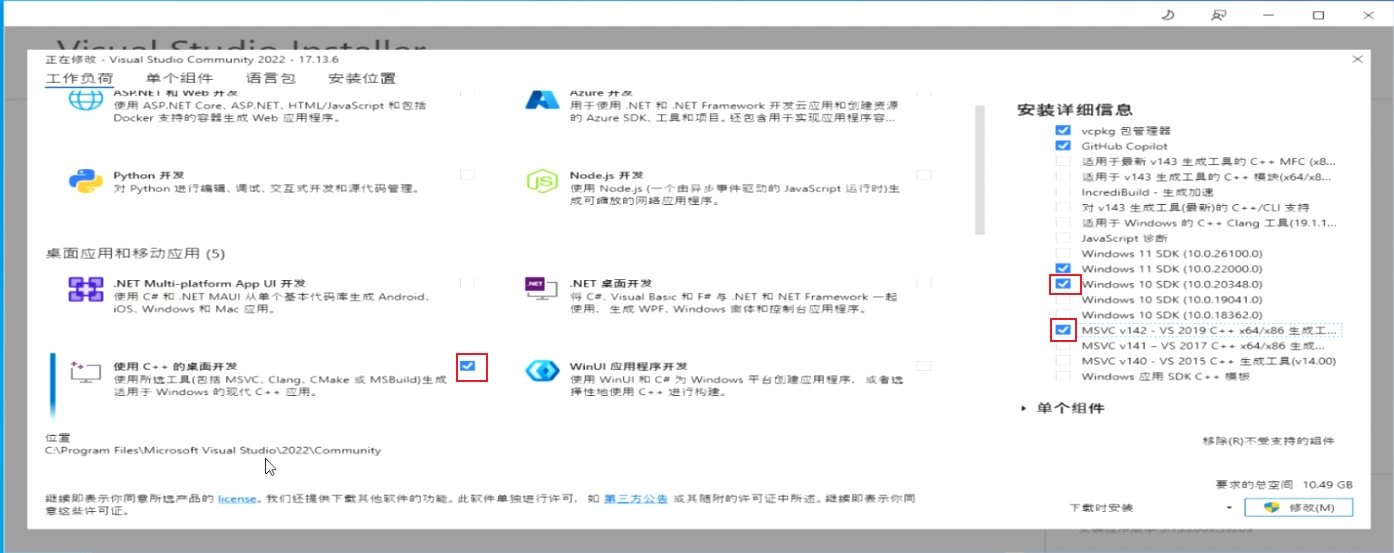This screenshot has height=553, width=1394.
Task: Maximize the Visual Studio Installer window
Action: [1318, 15]
